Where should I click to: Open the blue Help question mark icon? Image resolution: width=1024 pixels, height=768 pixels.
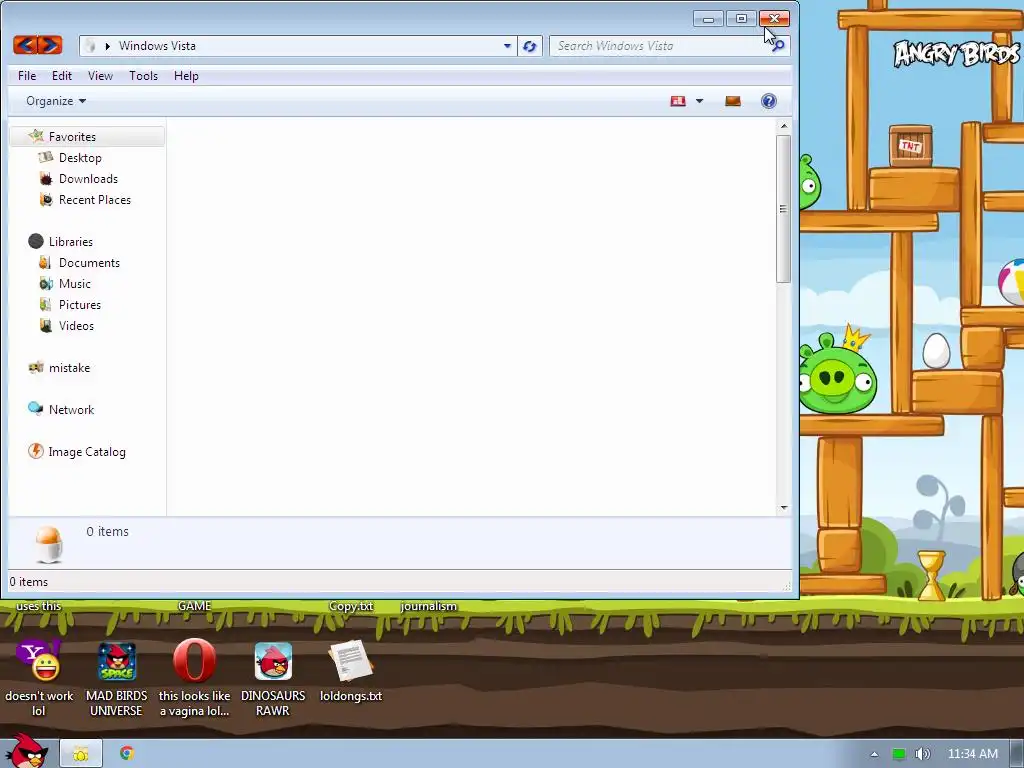769,101
